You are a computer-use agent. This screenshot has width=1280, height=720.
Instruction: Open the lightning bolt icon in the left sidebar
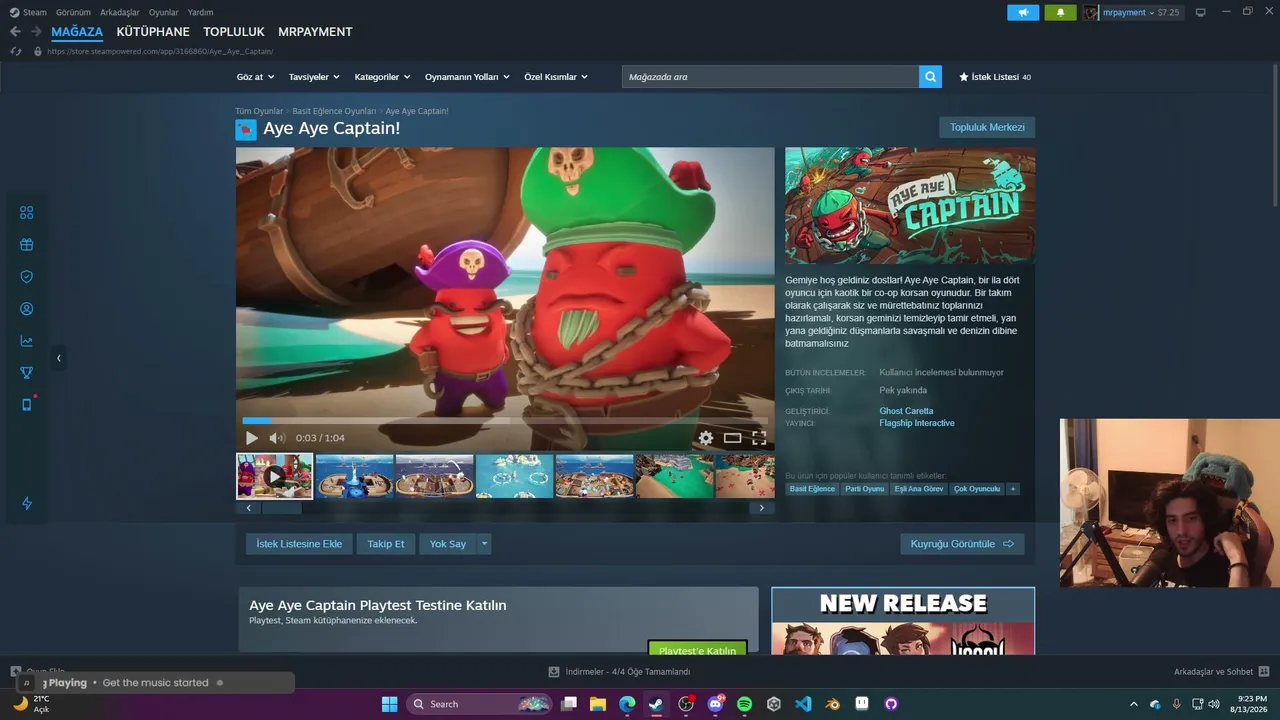(27, 503)
